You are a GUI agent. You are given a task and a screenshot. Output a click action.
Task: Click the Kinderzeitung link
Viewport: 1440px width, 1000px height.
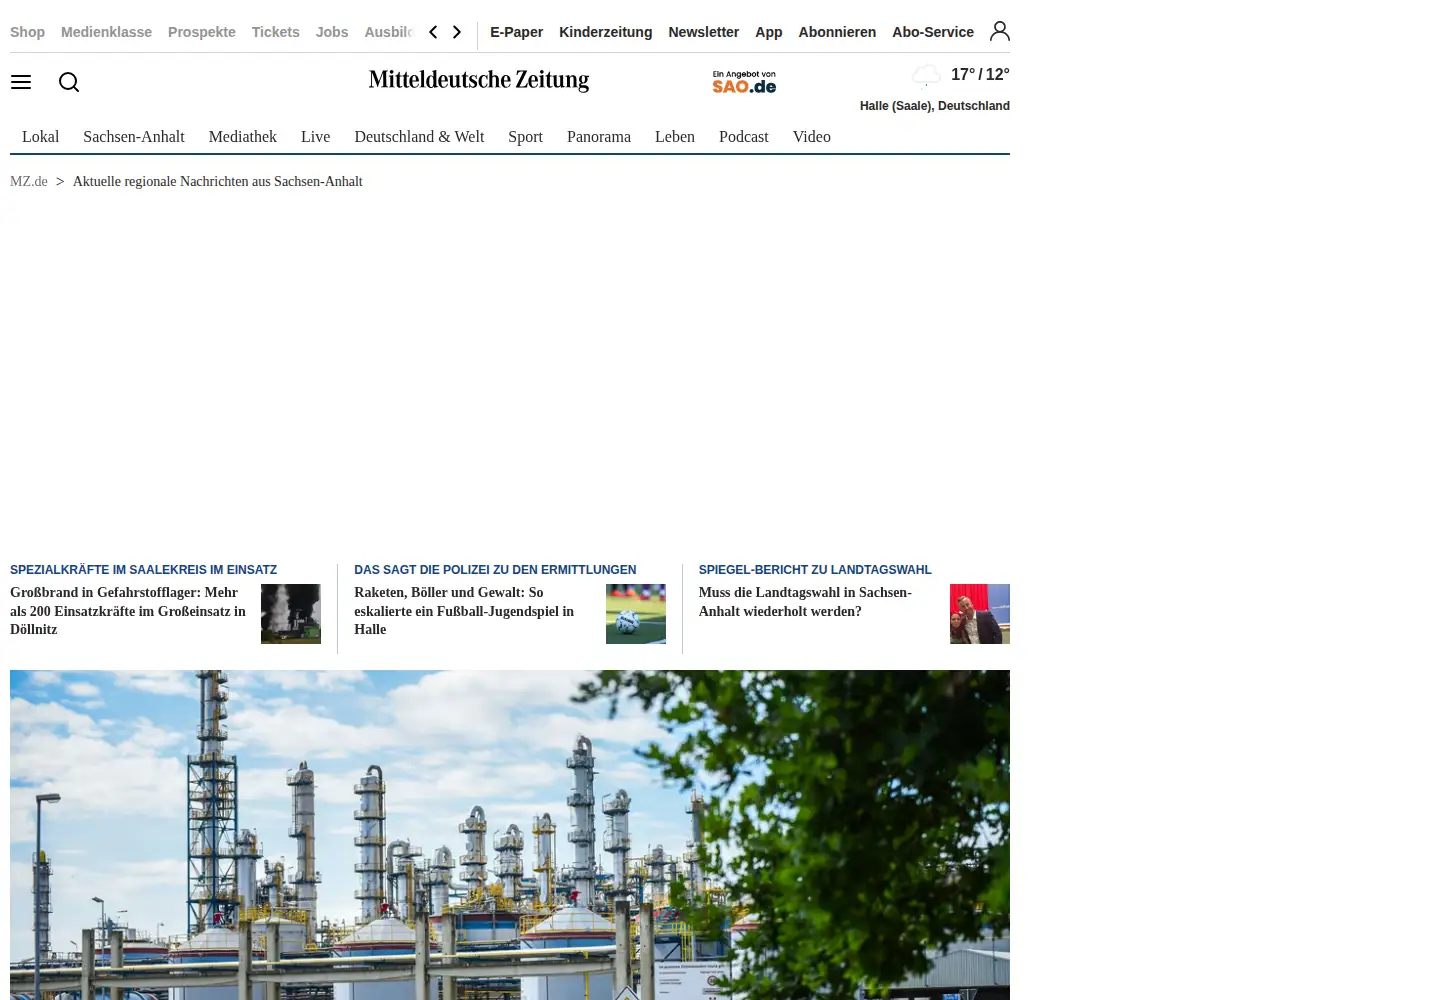point(605,32)
